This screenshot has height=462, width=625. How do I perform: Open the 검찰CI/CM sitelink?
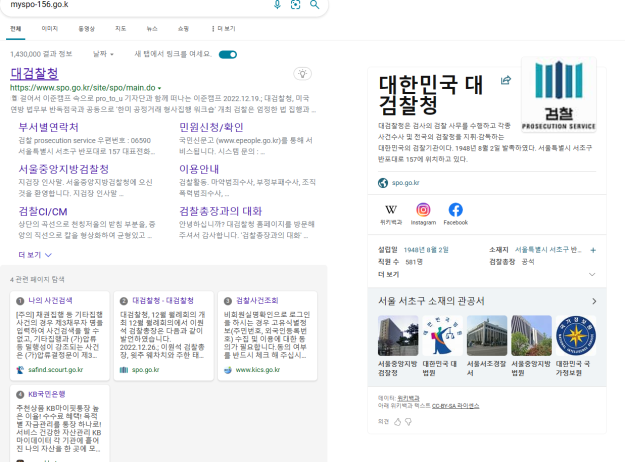[x=43, y=211]
